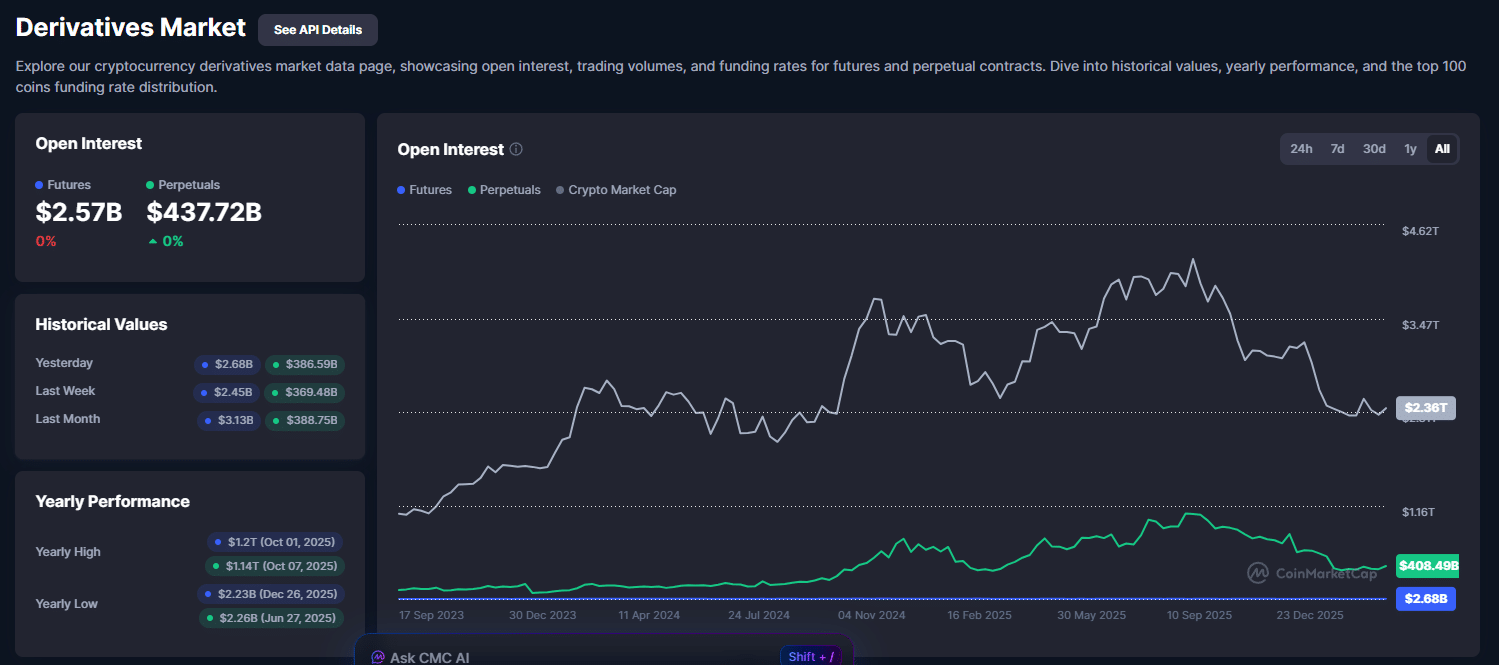Select the 1y time range
The width and height of the screenshot is (1499, 665).
point(1410,149)
